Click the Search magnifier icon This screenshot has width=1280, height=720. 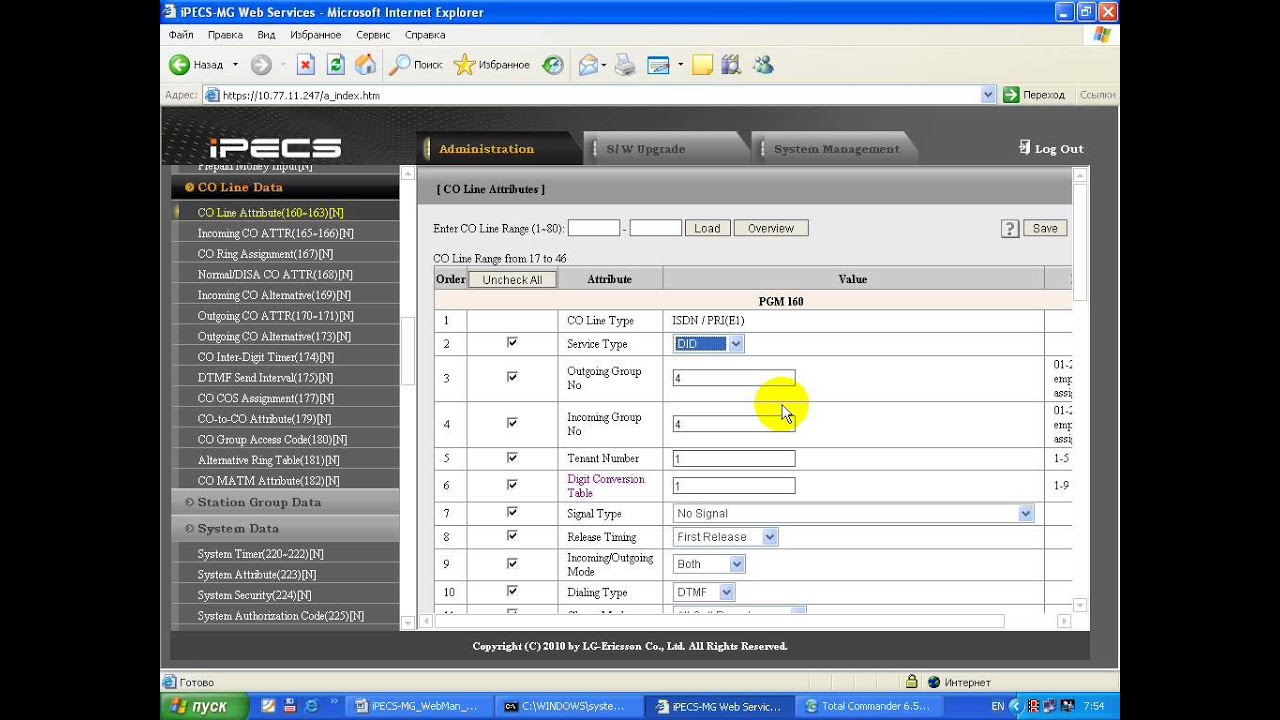(399, 65)
